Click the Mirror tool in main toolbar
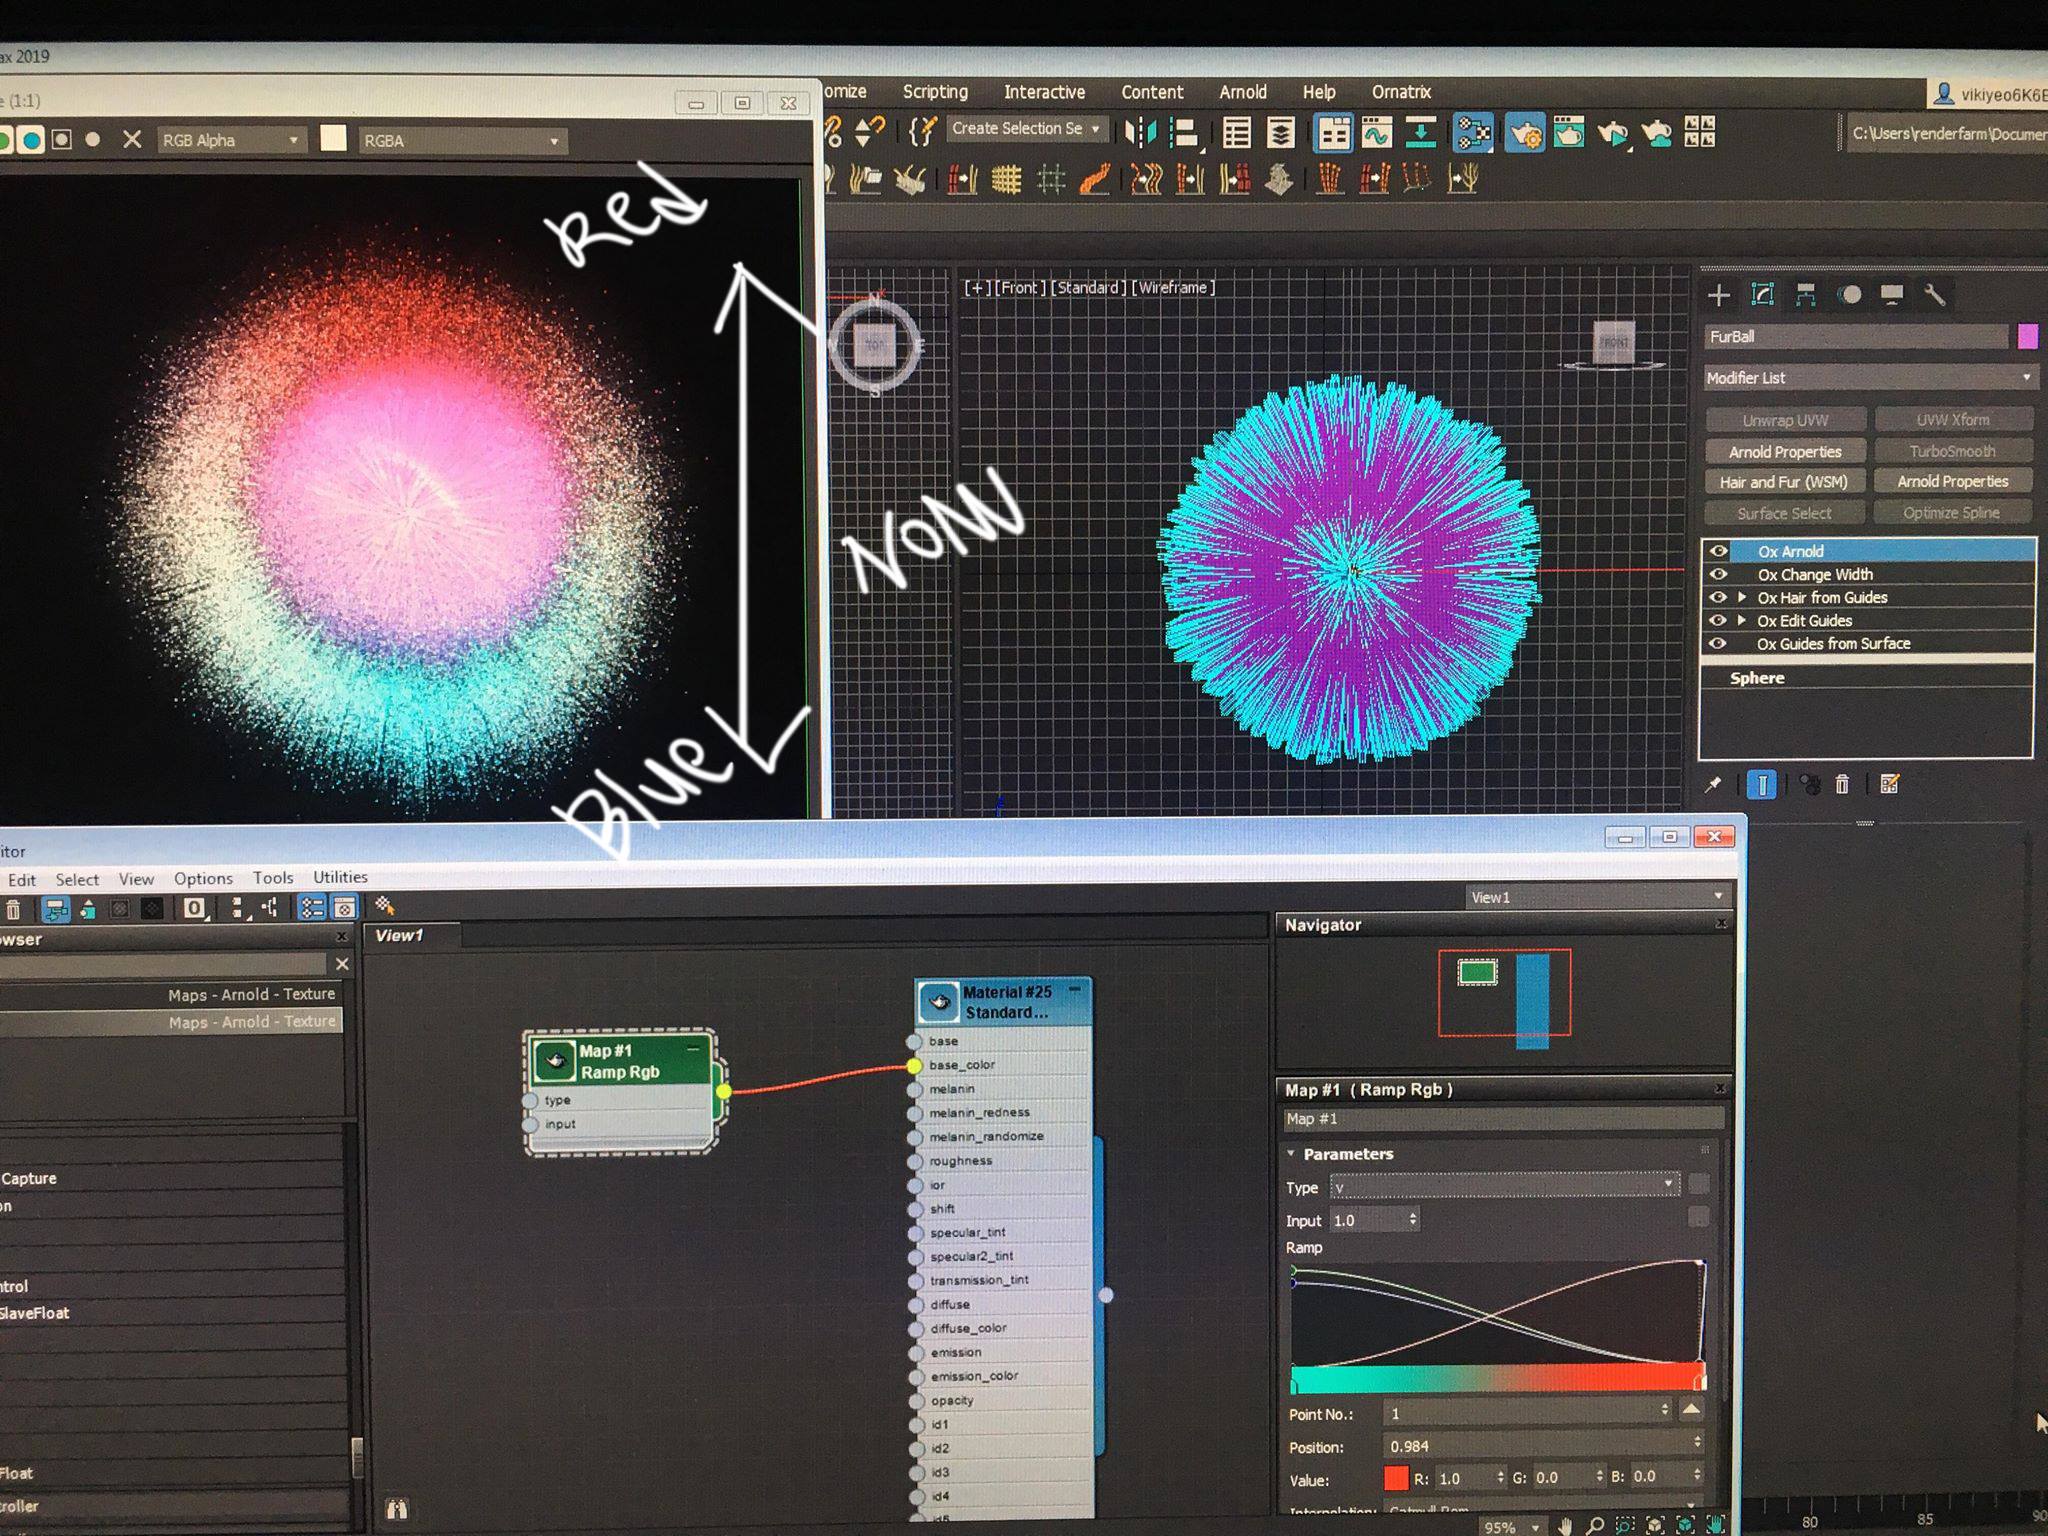2048x1536 pixels. tap(1139, 132)
